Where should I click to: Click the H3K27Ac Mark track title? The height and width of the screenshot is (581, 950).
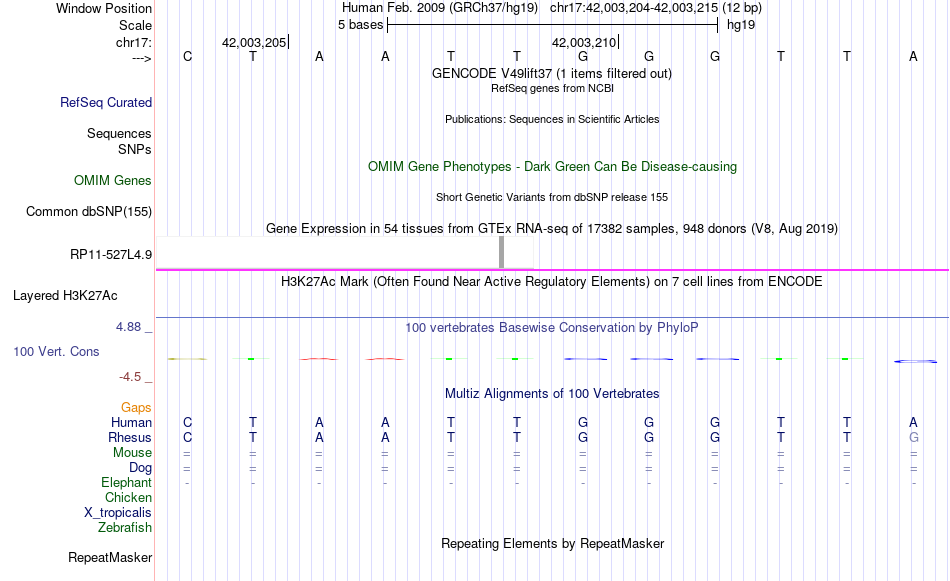(x=552, y=282)
